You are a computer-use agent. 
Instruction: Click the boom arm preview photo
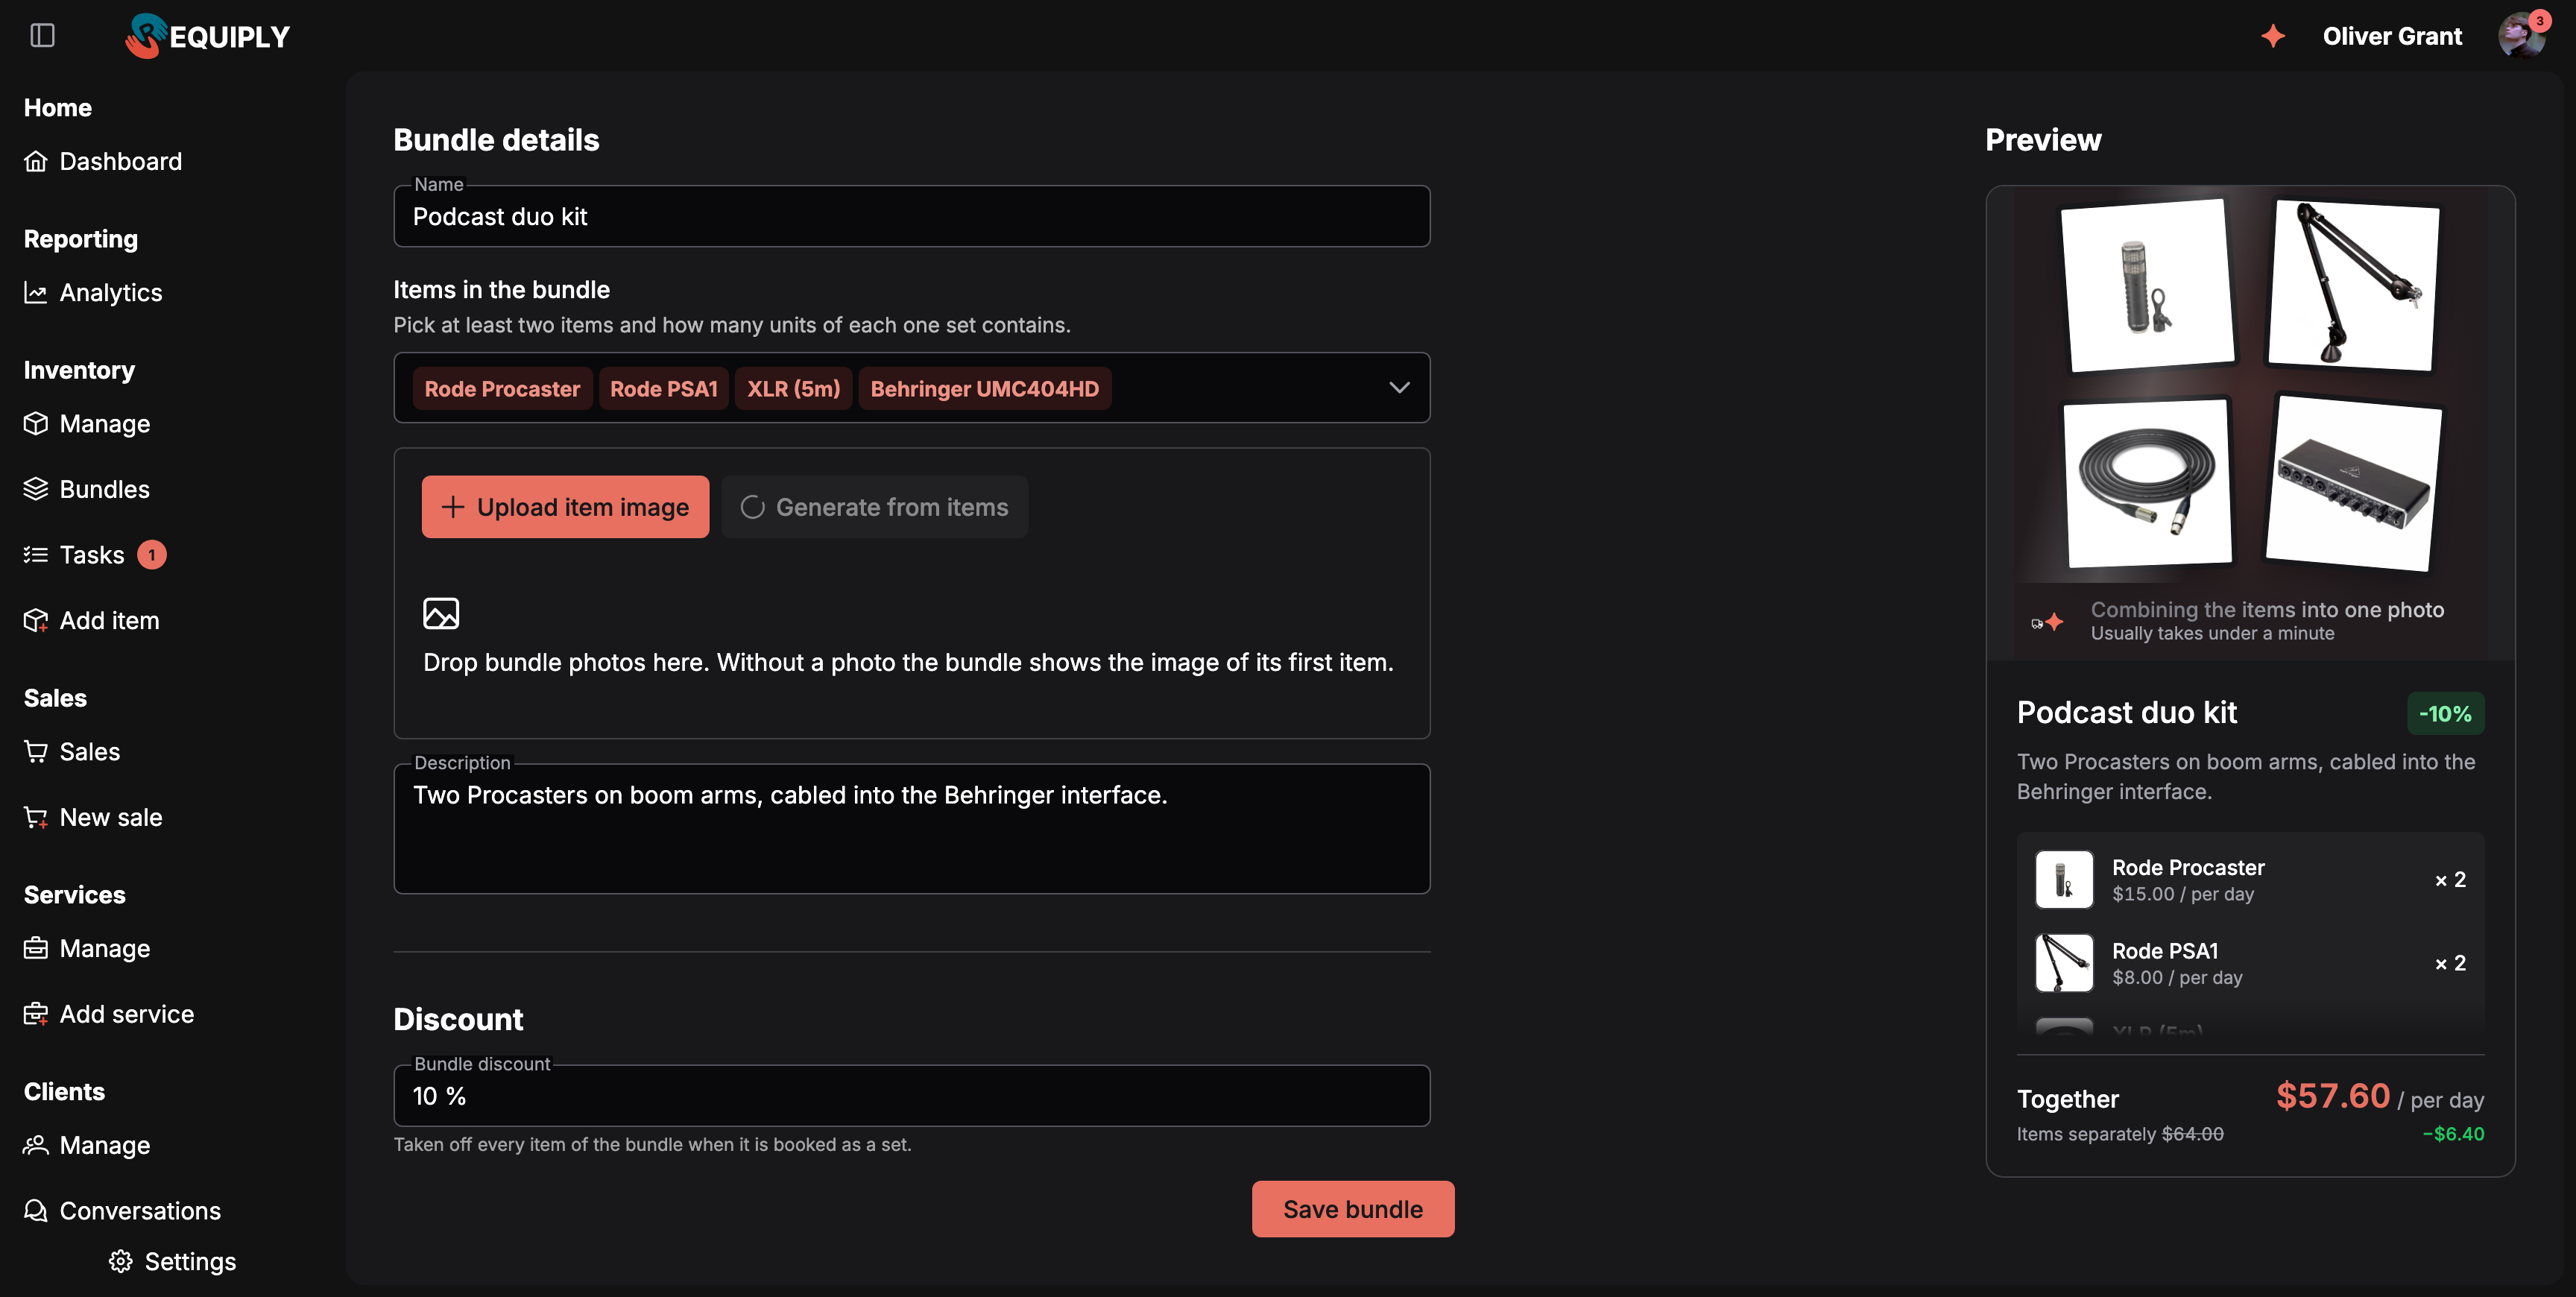(2353, 286)
